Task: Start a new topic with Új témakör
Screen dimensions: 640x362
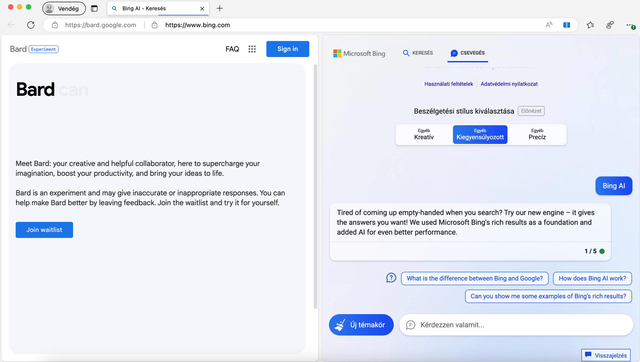Action: point(361,325)
